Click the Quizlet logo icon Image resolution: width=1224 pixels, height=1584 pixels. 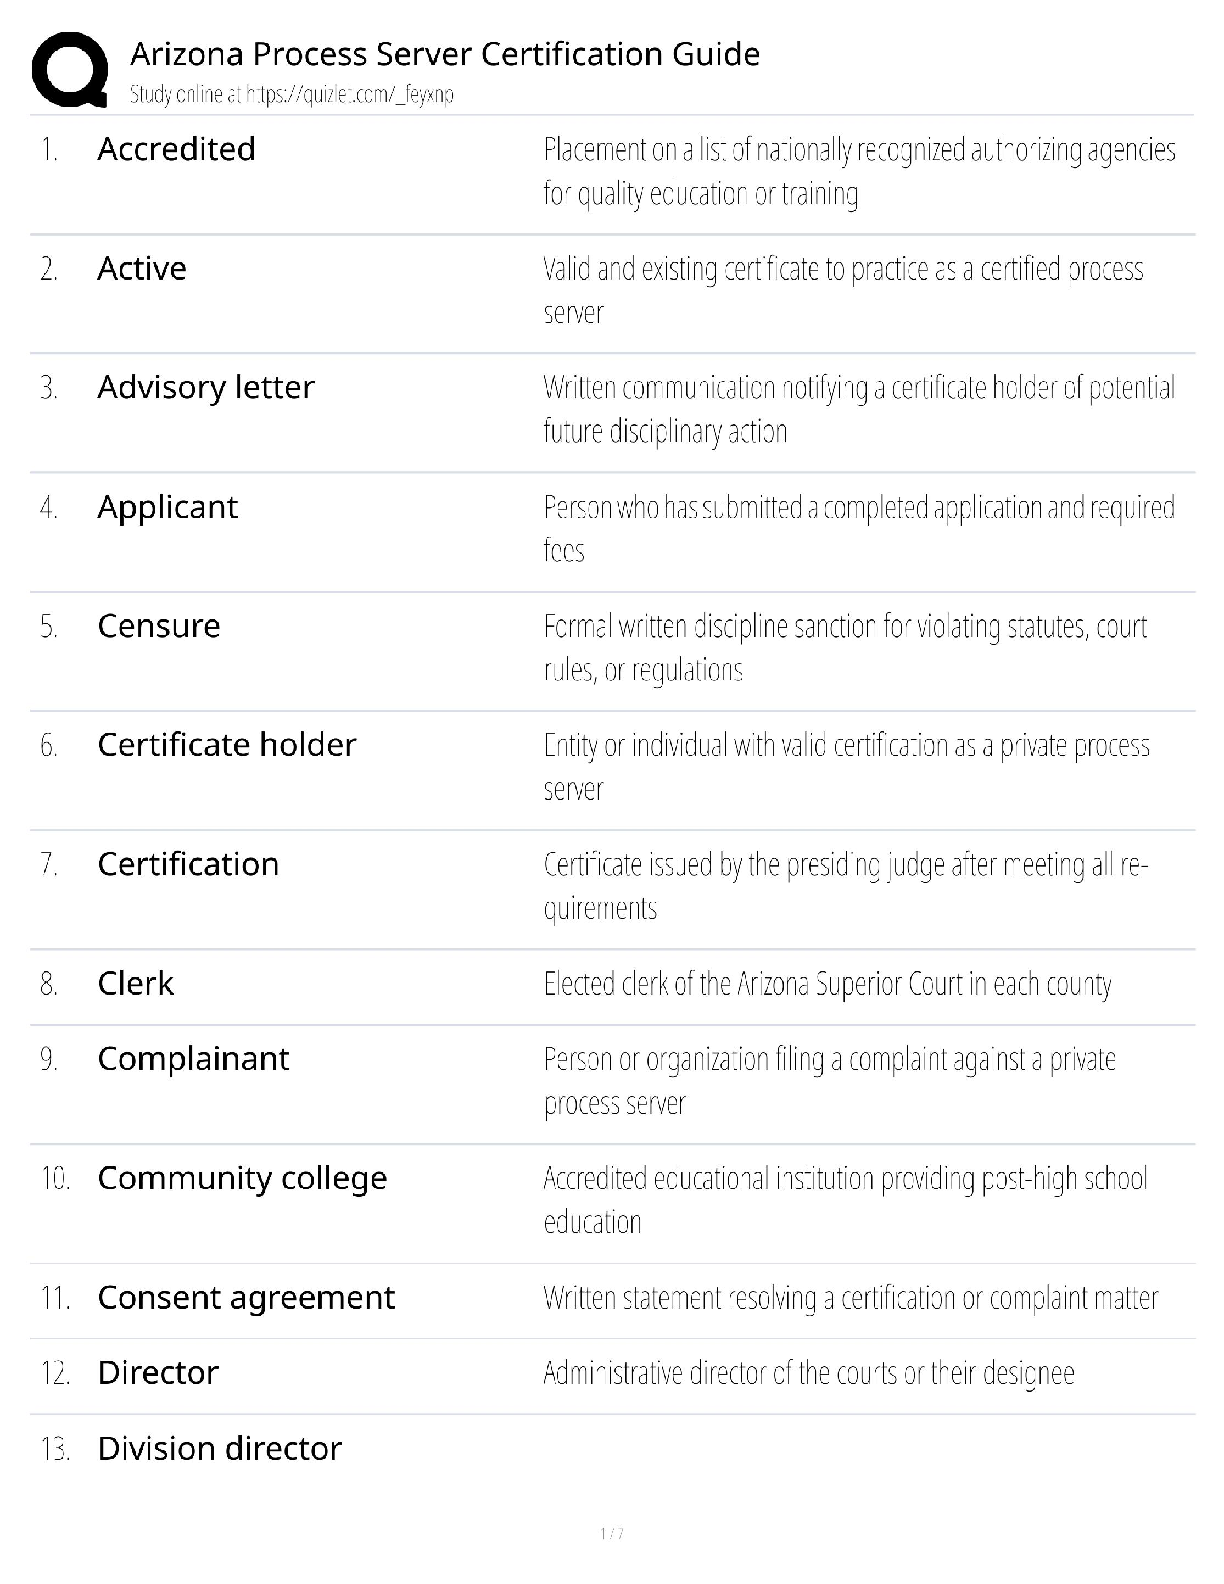70,70
